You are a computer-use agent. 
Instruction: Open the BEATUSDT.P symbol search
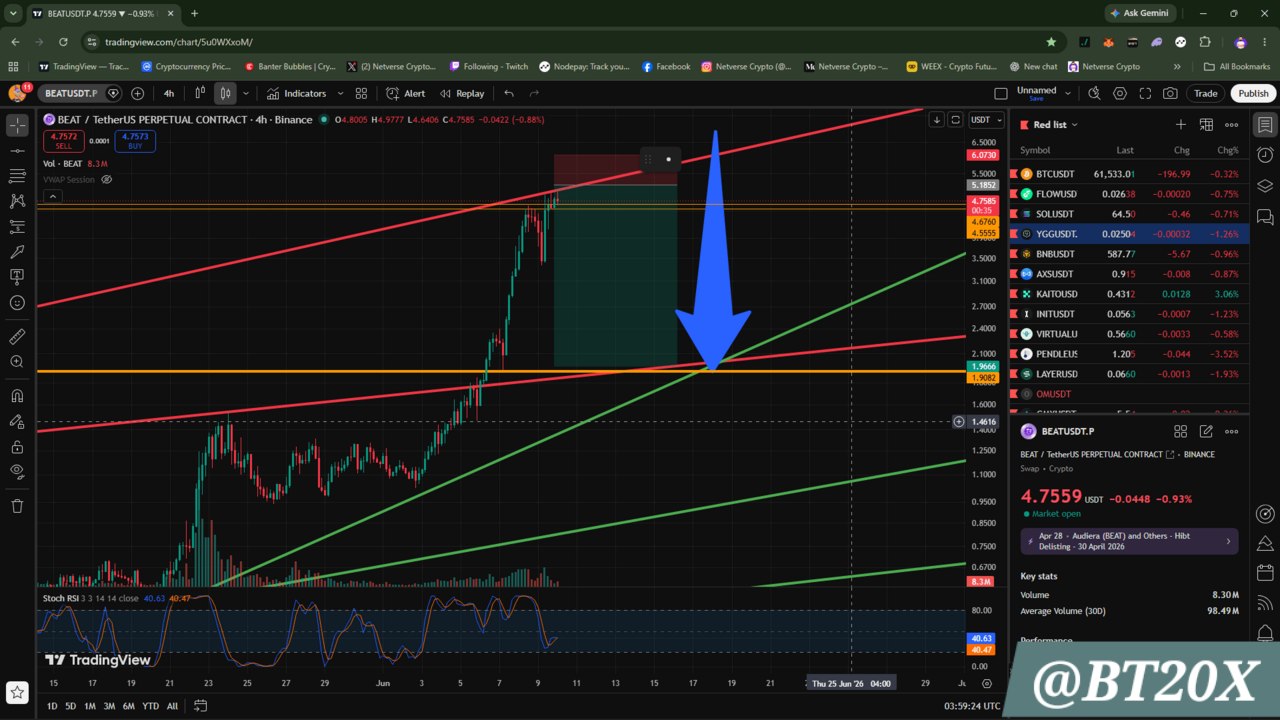[71, 93]
